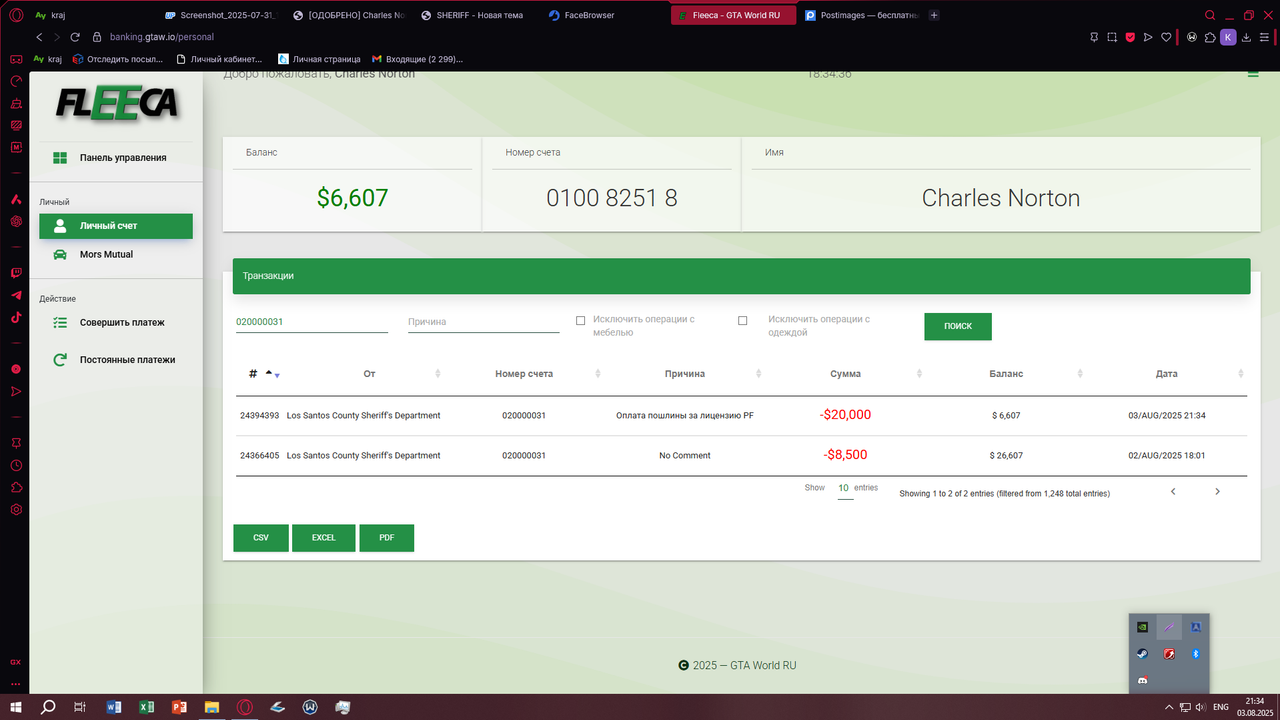Click the pin icon in browser toolbar
The width and height of the screenshot is (1280, 720).
point(1094,37)
